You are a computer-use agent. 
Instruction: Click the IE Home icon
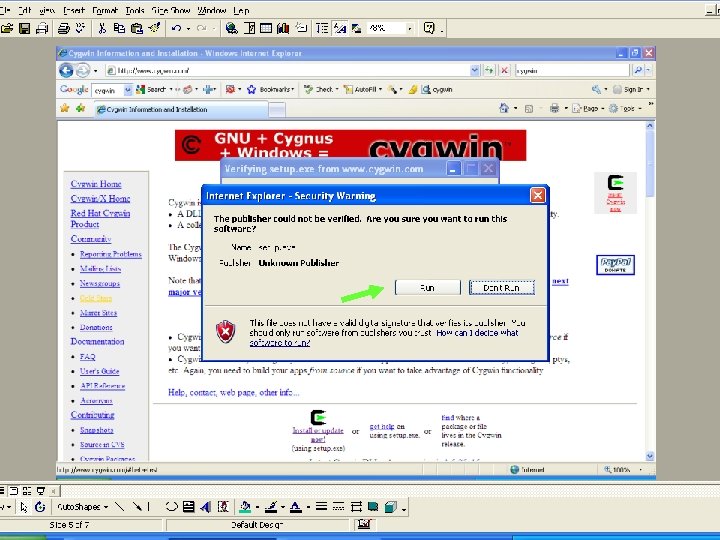504,108
